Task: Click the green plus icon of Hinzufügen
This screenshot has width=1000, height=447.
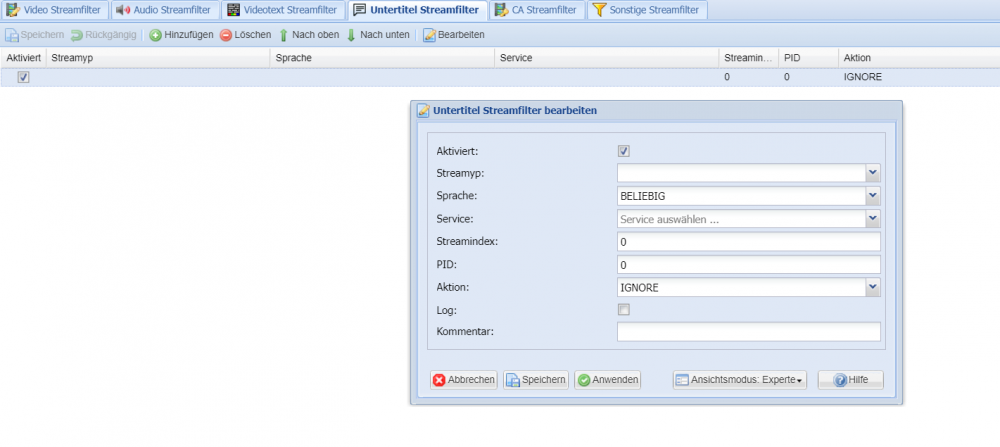Action: [156, 35]
